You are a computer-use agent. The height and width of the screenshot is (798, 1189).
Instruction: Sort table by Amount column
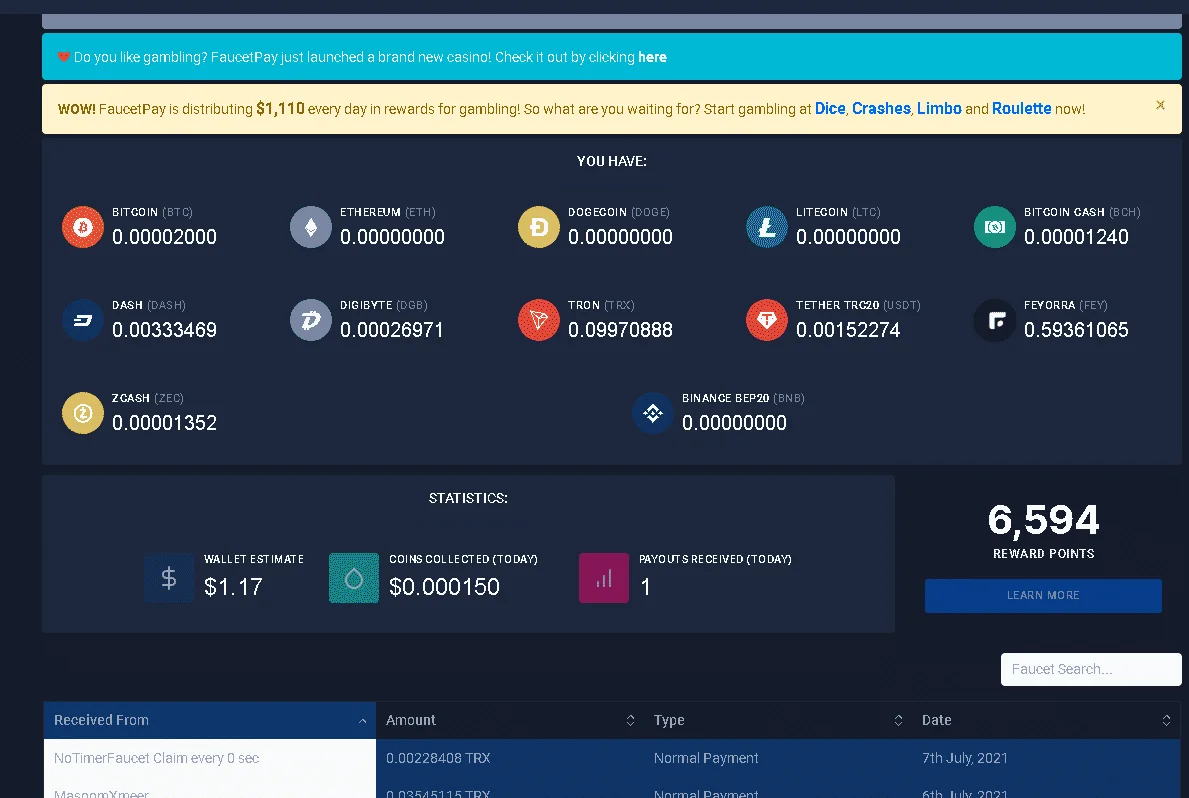point(510,720)
